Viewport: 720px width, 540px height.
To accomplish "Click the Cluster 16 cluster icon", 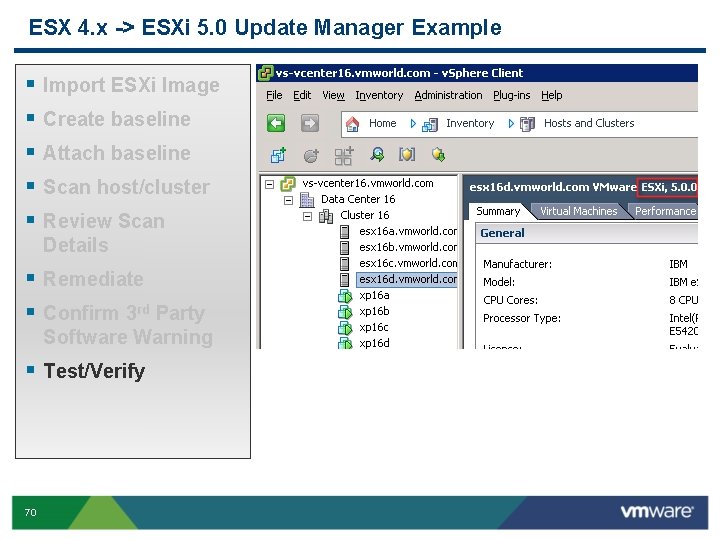I will (x=326, y=216).
